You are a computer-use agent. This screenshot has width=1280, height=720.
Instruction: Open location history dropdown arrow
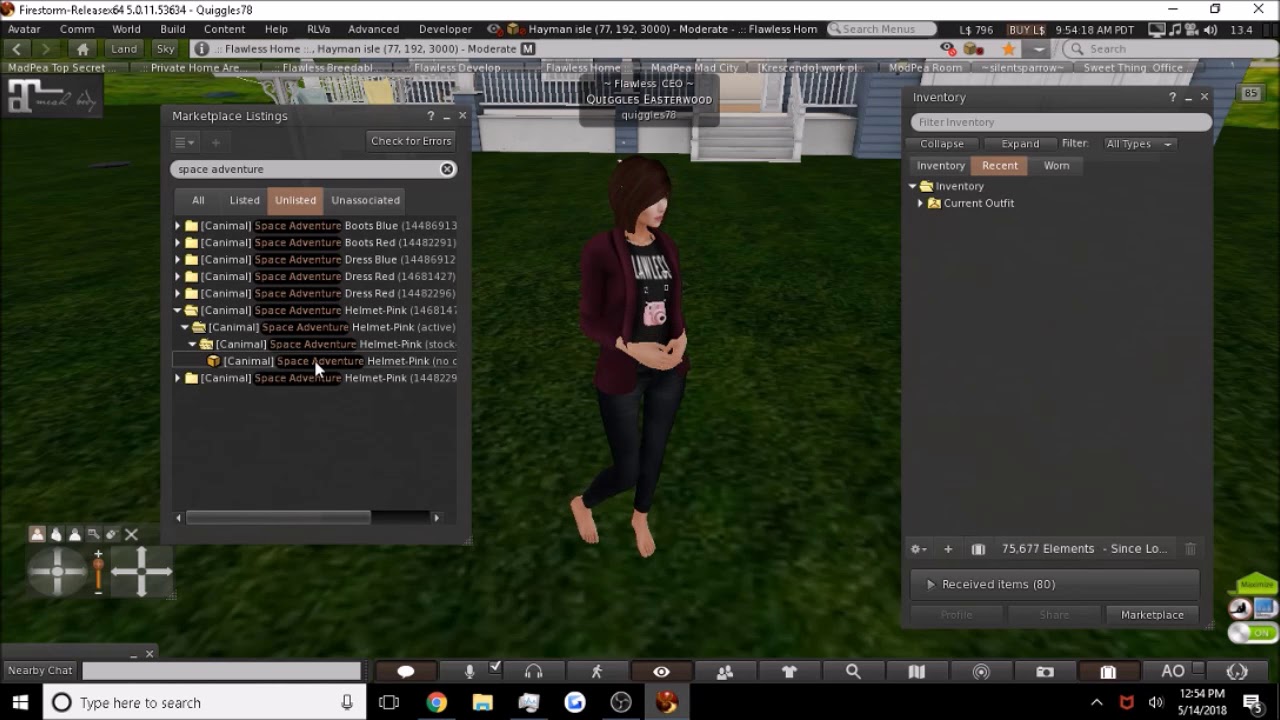(1039, 49)
